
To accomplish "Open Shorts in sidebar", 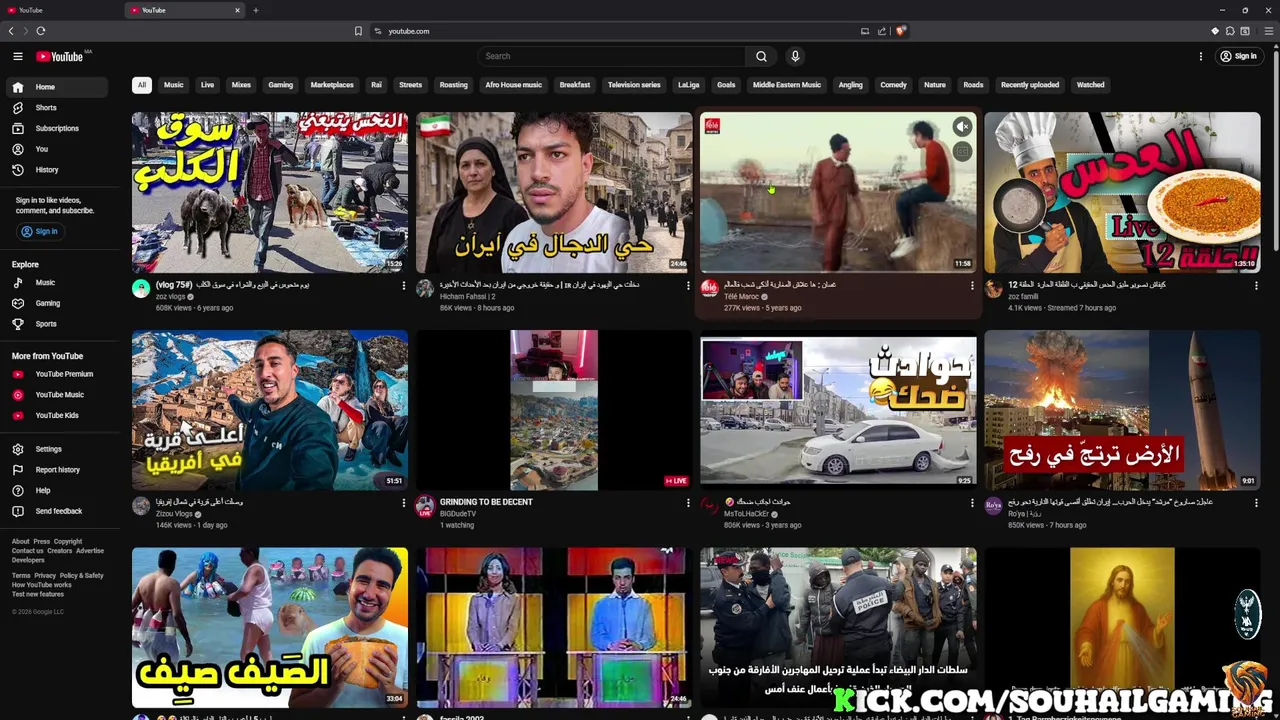I will point(56,108).
